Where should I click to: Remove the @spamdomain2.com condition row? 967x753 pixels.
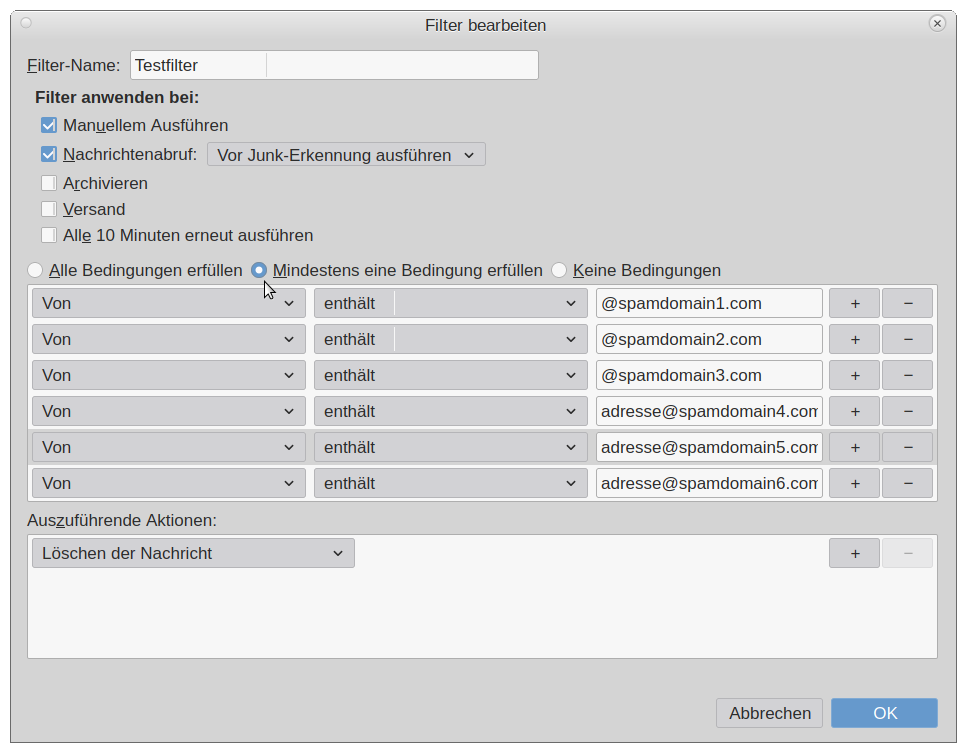point(907,339)
